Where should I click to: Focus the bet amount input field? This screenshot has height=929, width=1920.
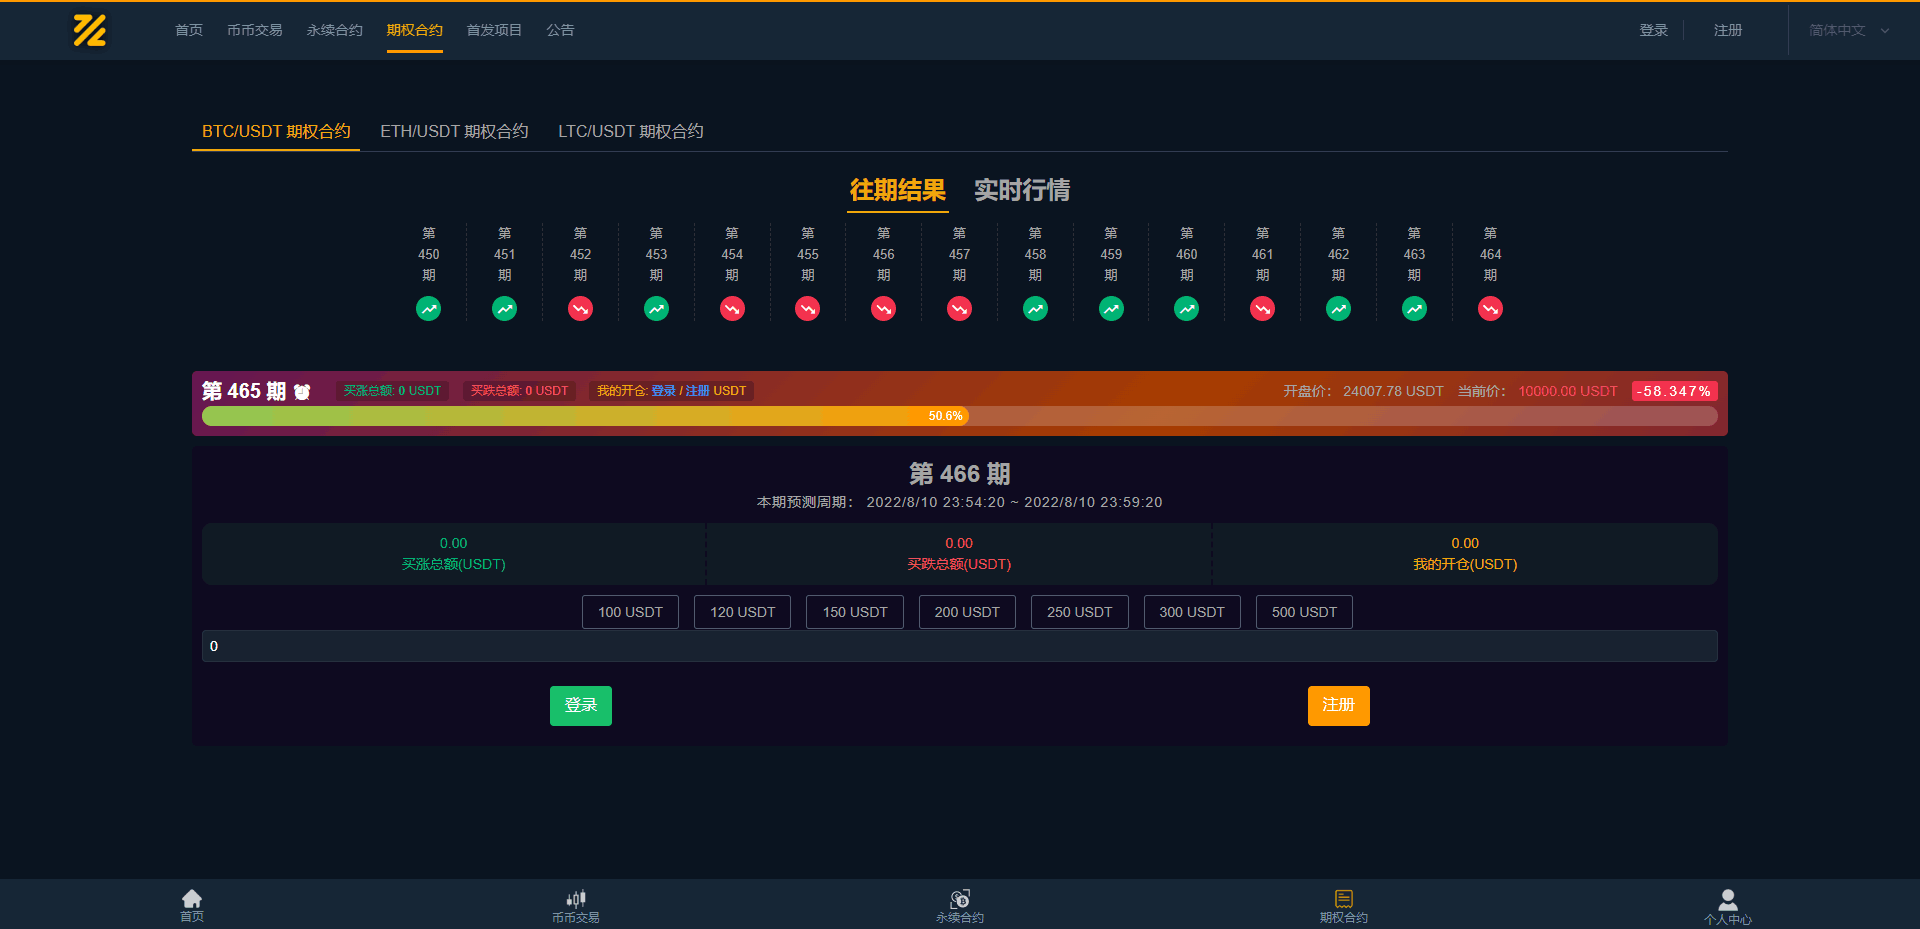pos(959,646)
